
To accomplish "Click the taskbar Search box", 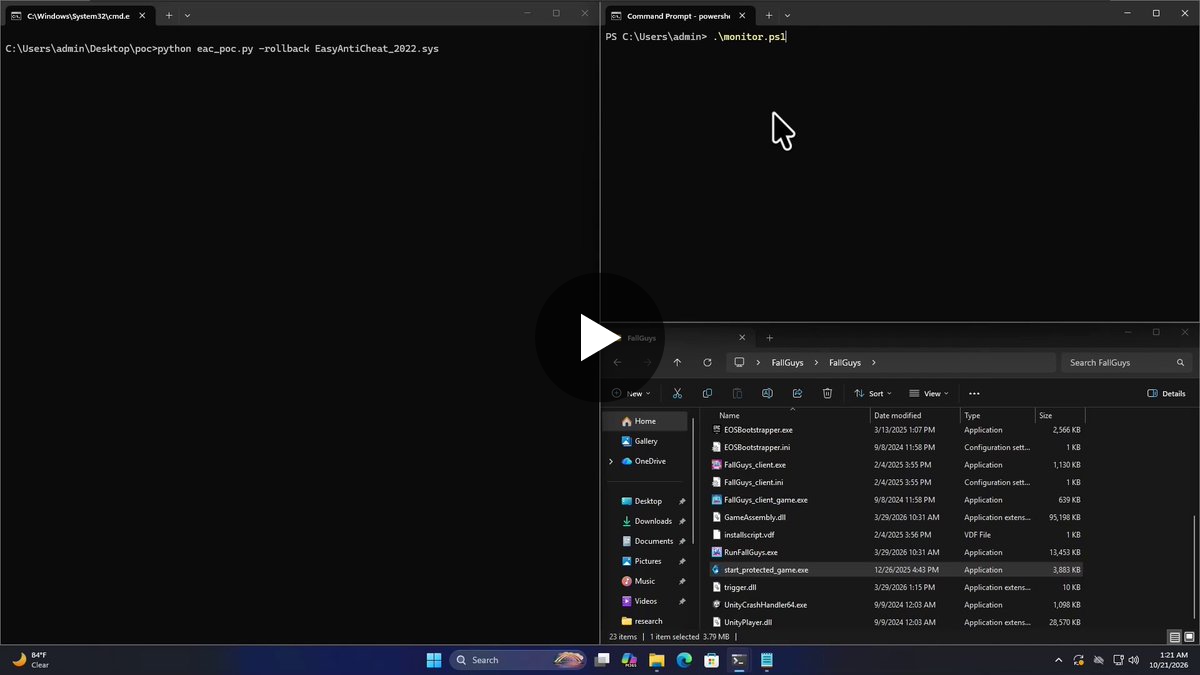I will (x=518, y=660).
